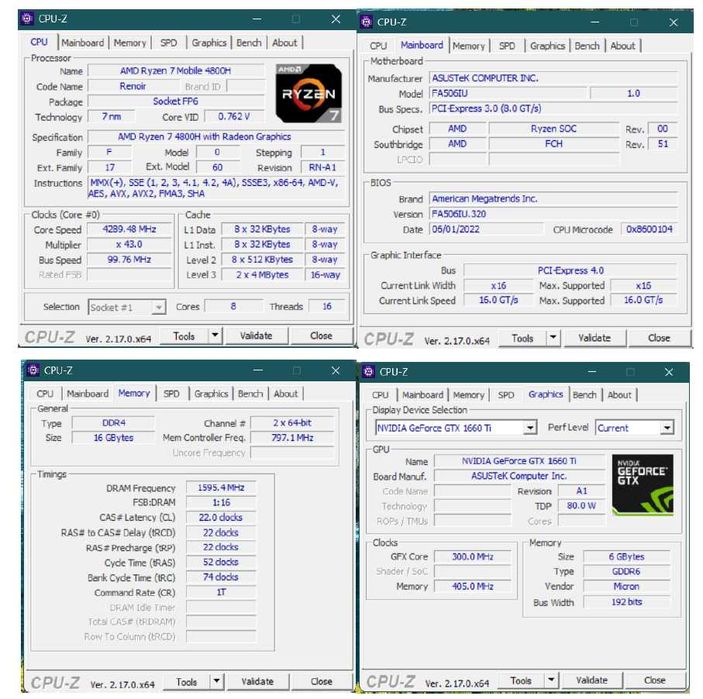Click the multiplier value x 43.0
This screenshot has width=703, height=699.
129,244
